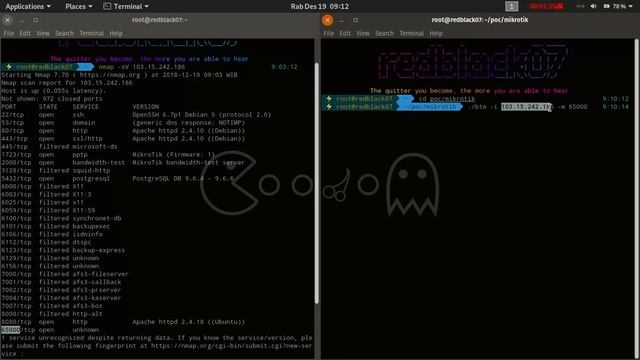Maximize the poc/mikrotik terminal window
Viewport: 640px width, 360px height.
pos(356,20)
